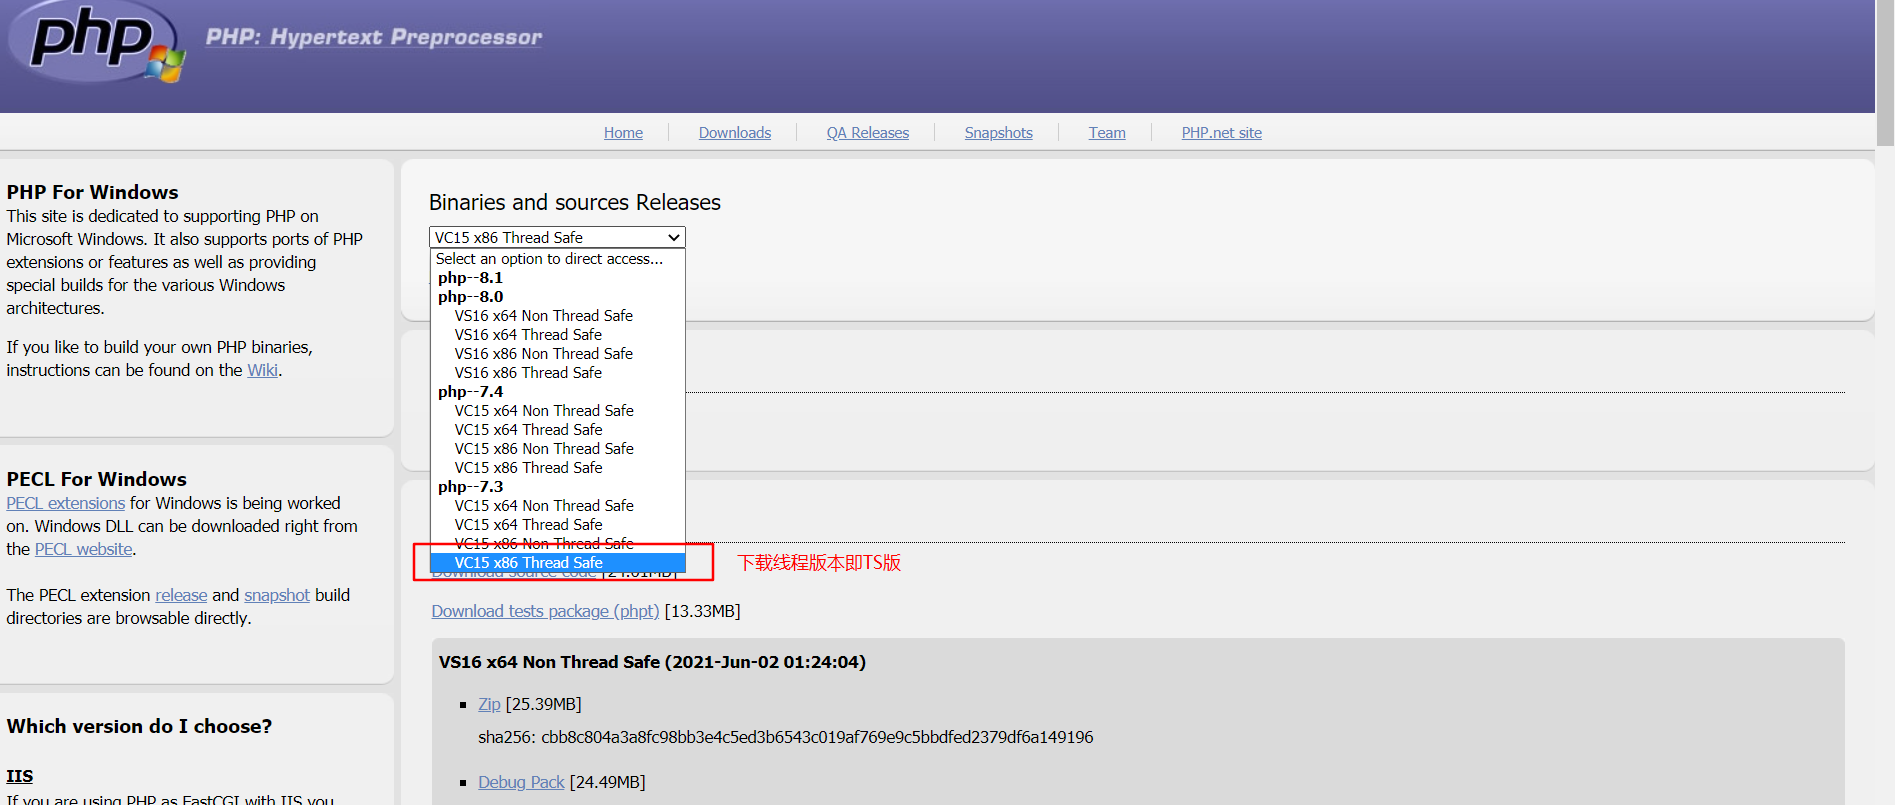This screenshot has width=1895, height=805.
Task: Open the PECL release directory link
Action: pos(181,595)
